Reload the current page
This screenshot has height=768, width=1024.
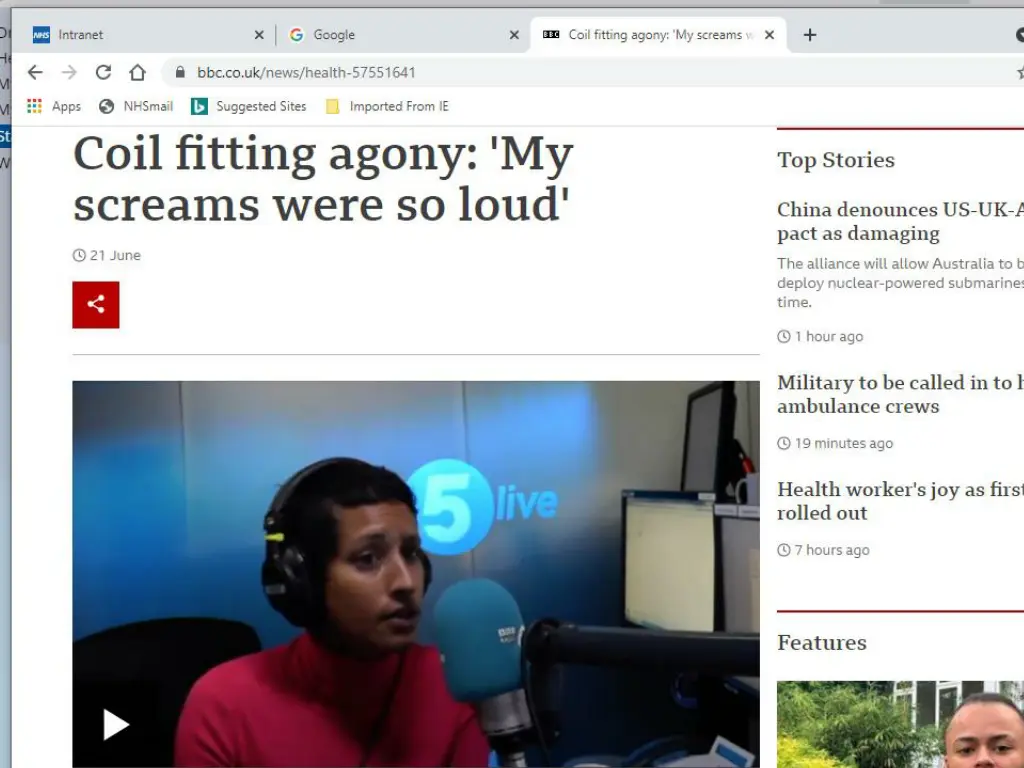(x=103, y=72)
